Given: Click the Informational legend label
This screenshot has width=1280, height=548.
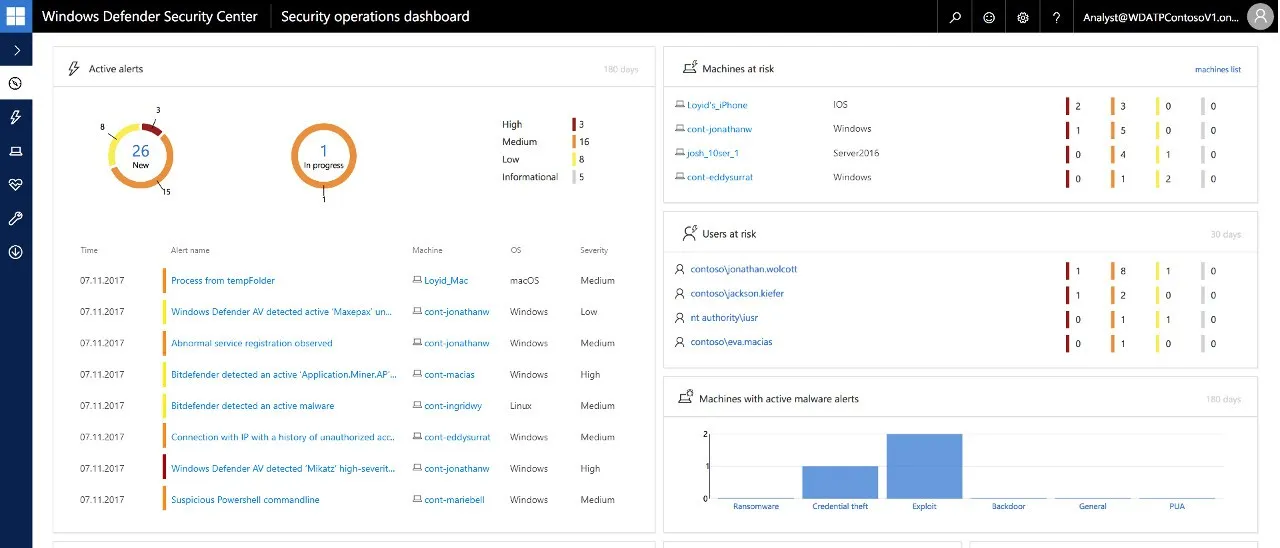Looking at the screenshot, I should coord(530,177).
